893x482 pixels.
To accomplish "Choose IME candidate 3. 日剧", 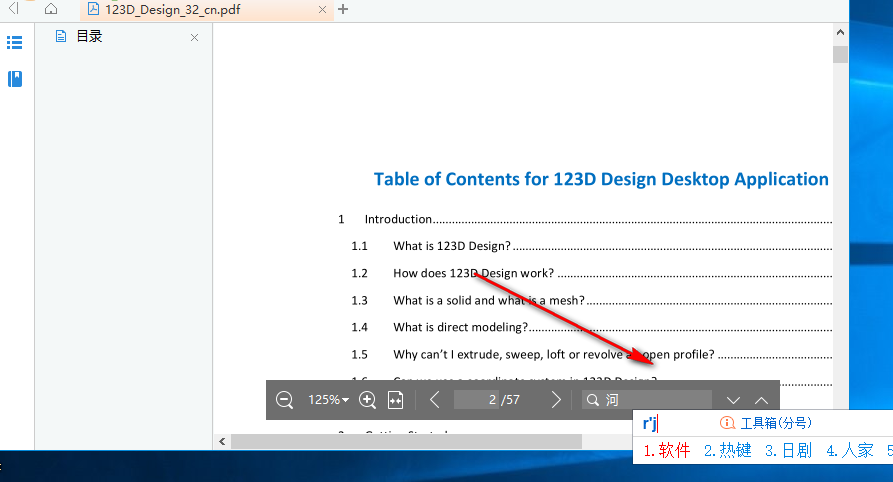I will tap(789, 451).
